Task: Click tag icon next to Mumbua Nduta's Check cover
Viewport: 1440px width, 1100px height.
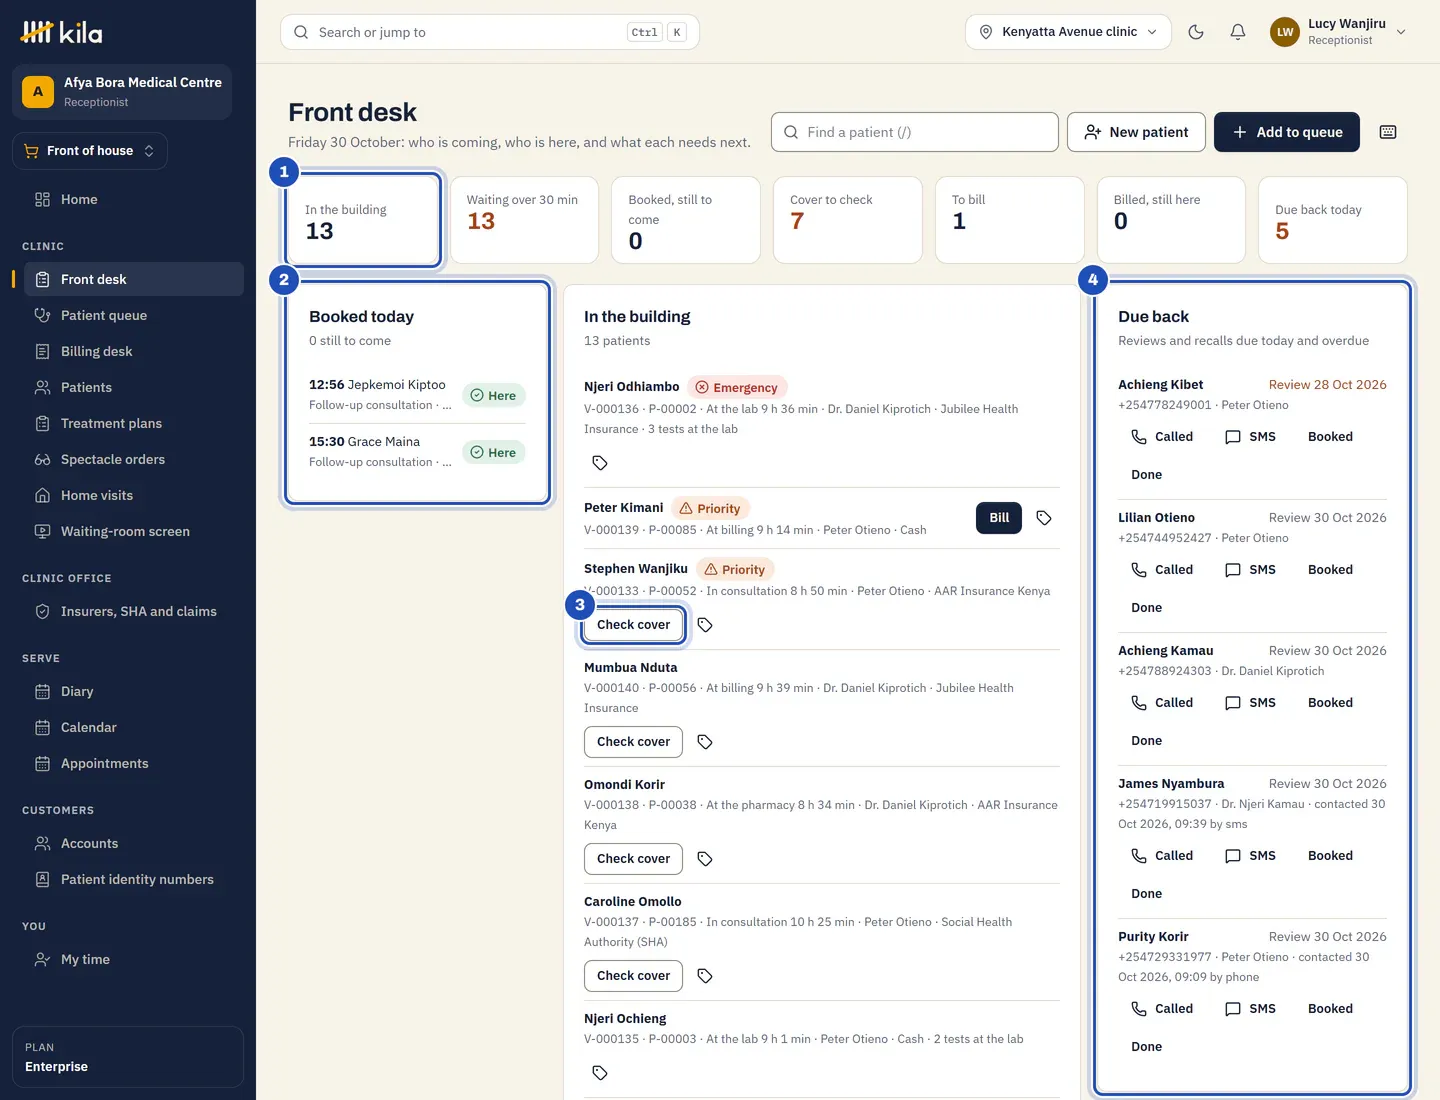Action: coord(705,742)
